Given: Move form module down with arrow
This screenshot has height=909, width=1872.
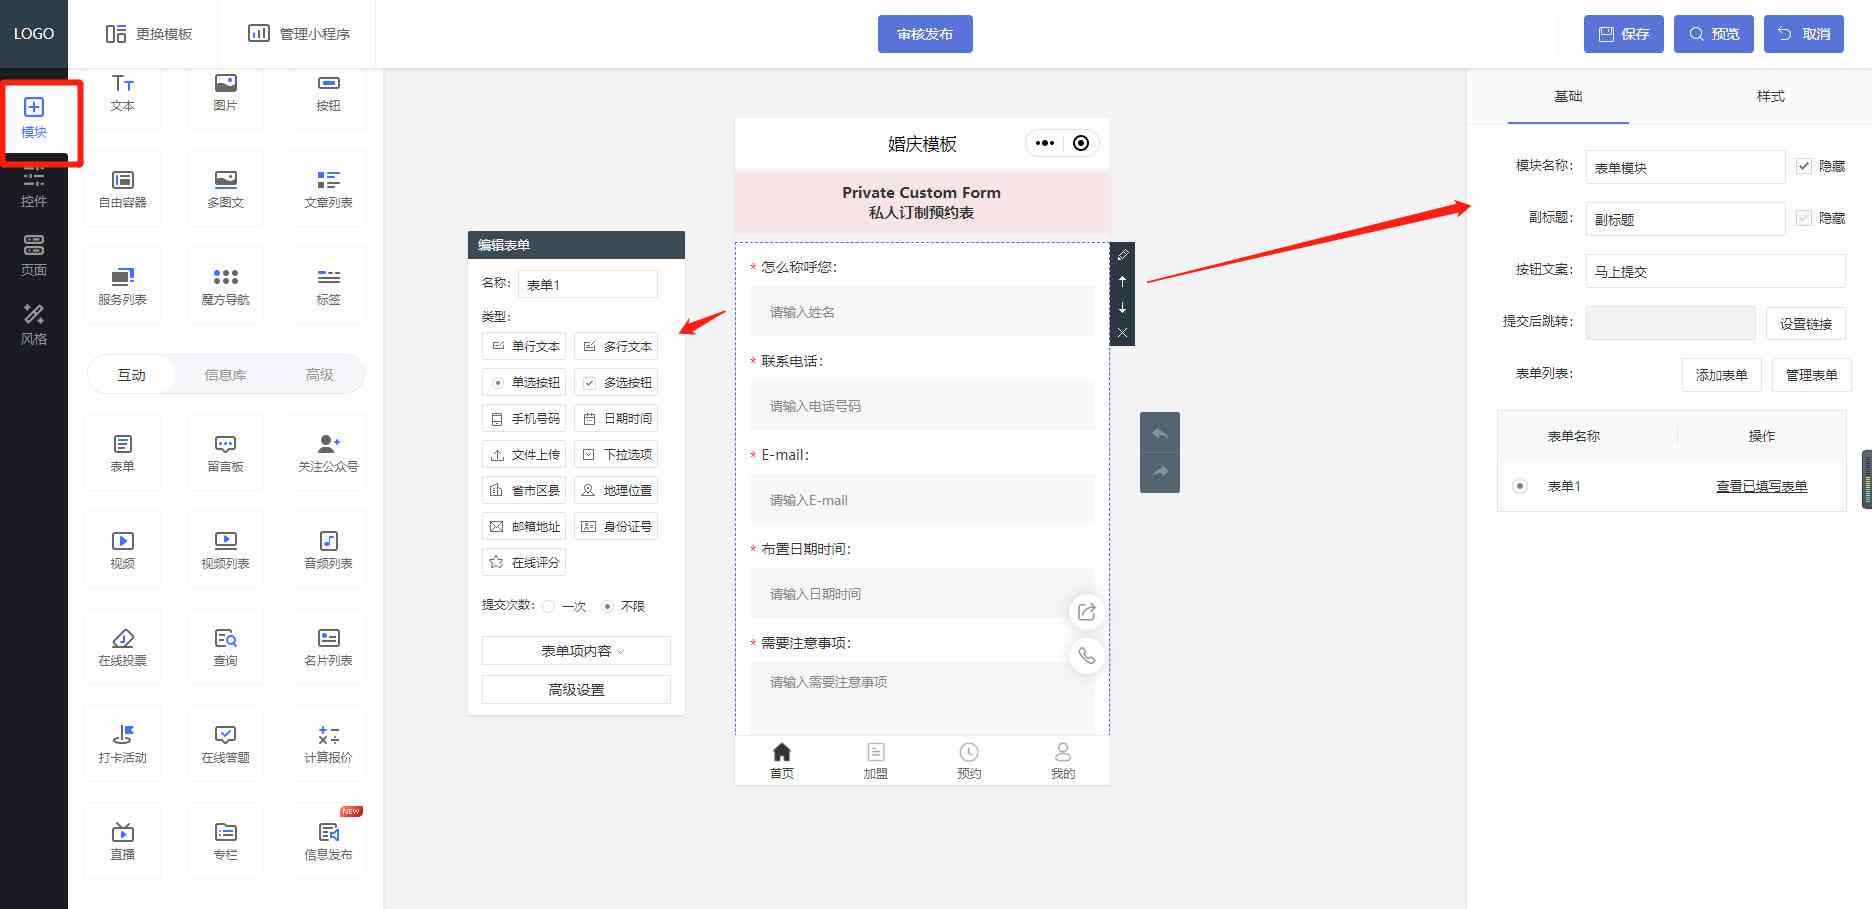Looking at the screenshot, I should coord(1122,307).
